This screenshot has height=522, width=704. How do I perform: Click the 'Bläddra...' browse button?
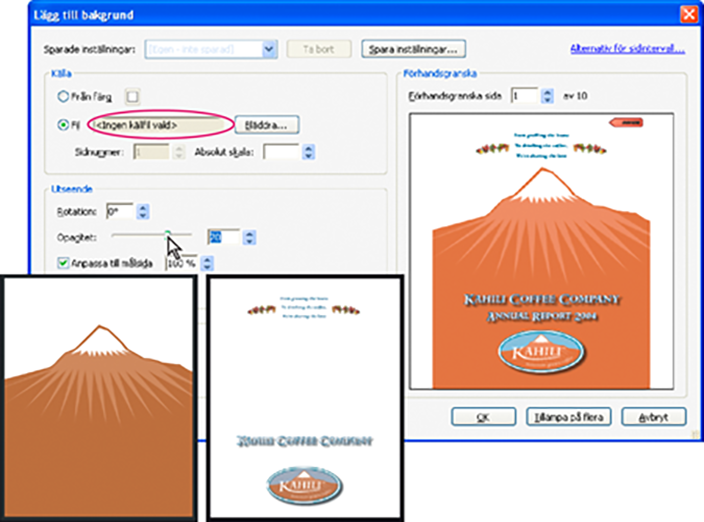[267, 125]
